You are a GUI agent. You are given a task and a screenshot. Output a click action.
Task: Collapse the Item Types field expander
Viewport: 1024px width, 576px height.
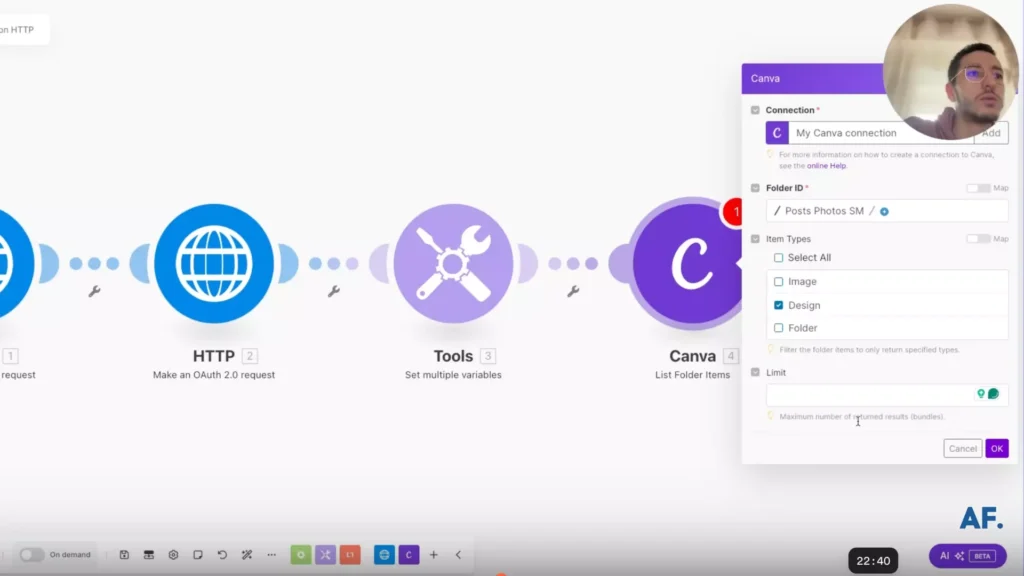coord(755,239)
